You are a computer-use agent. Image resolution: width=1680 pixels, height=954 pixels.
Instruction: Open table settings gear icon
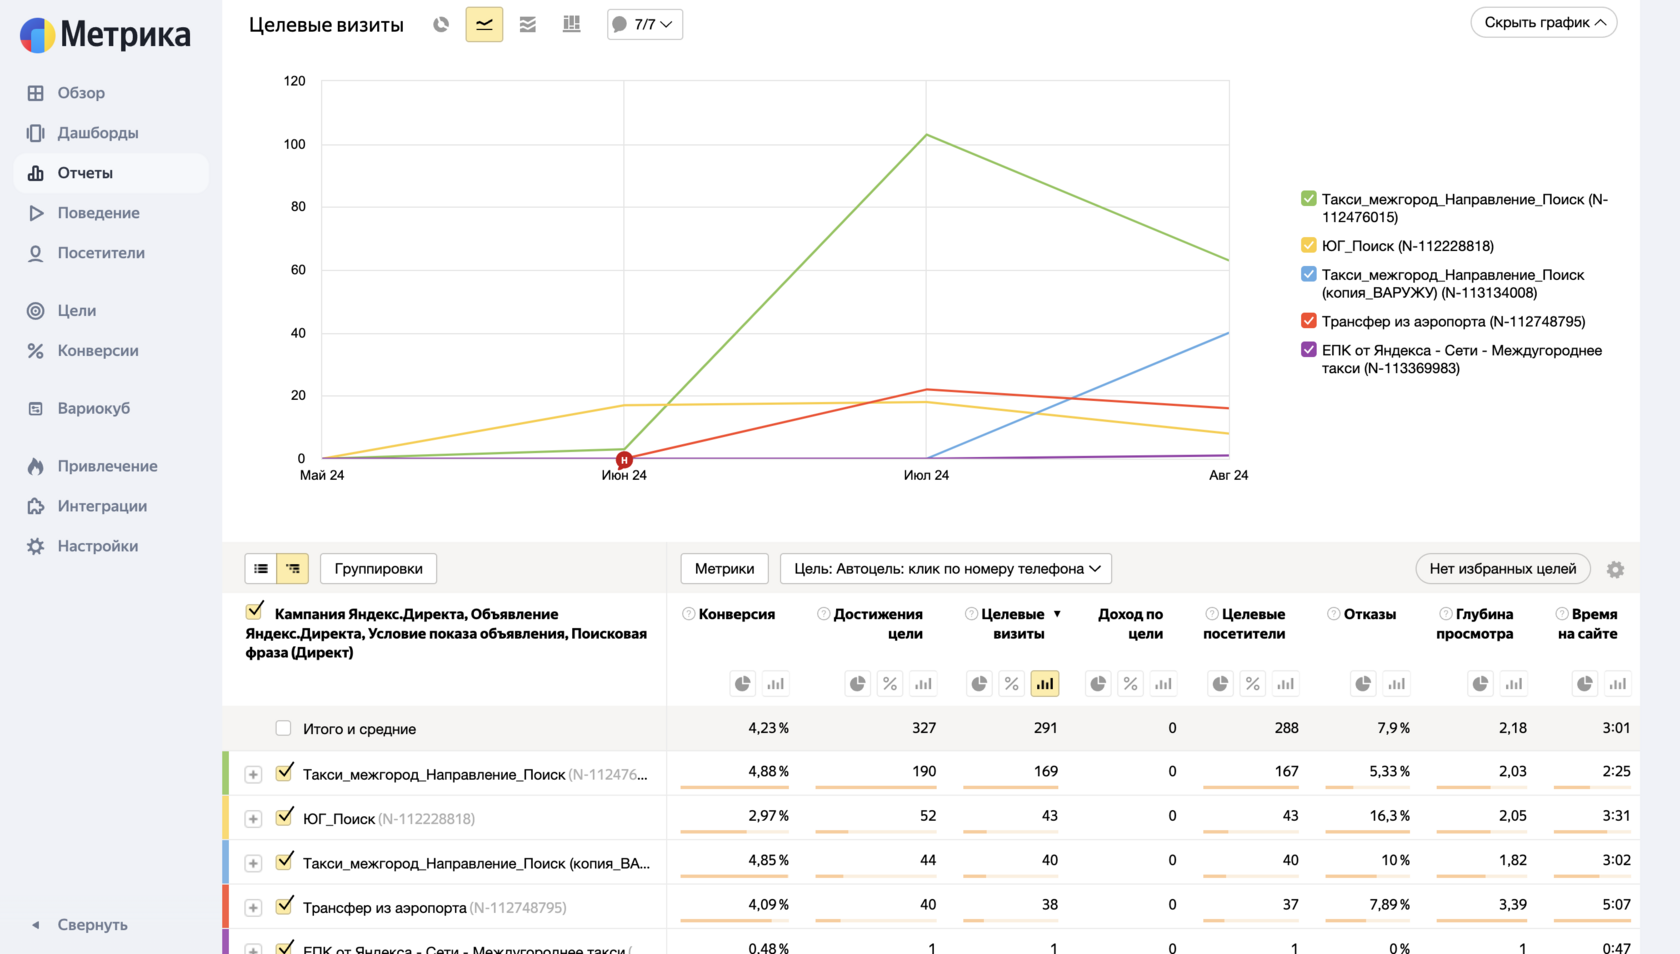1615,569
